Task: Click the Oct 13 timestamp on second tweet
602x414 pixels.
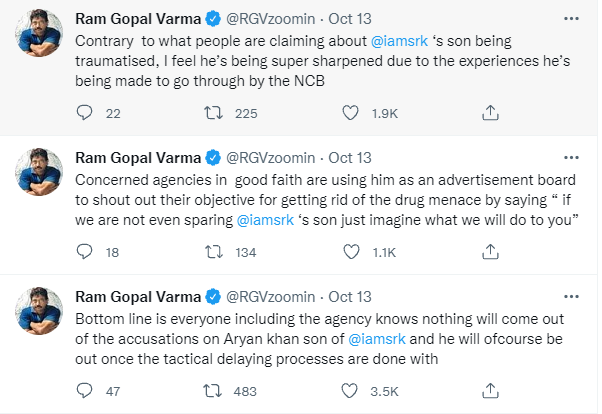Action: coord(350,158)
